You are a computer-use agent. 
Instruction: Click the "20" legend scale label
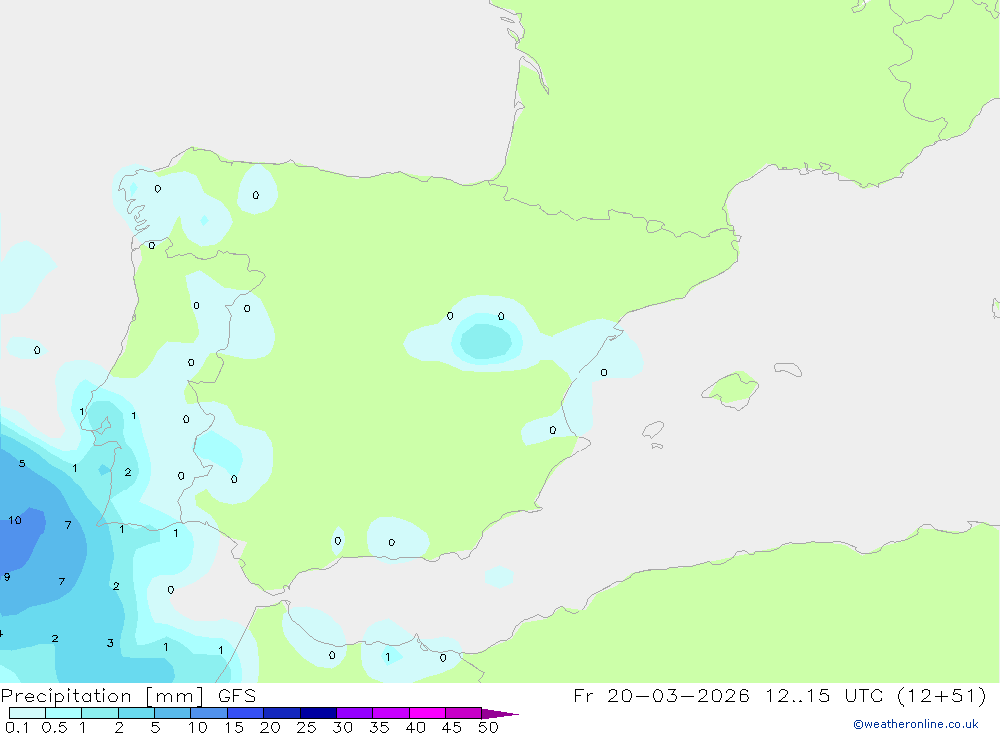pos(270,727)
